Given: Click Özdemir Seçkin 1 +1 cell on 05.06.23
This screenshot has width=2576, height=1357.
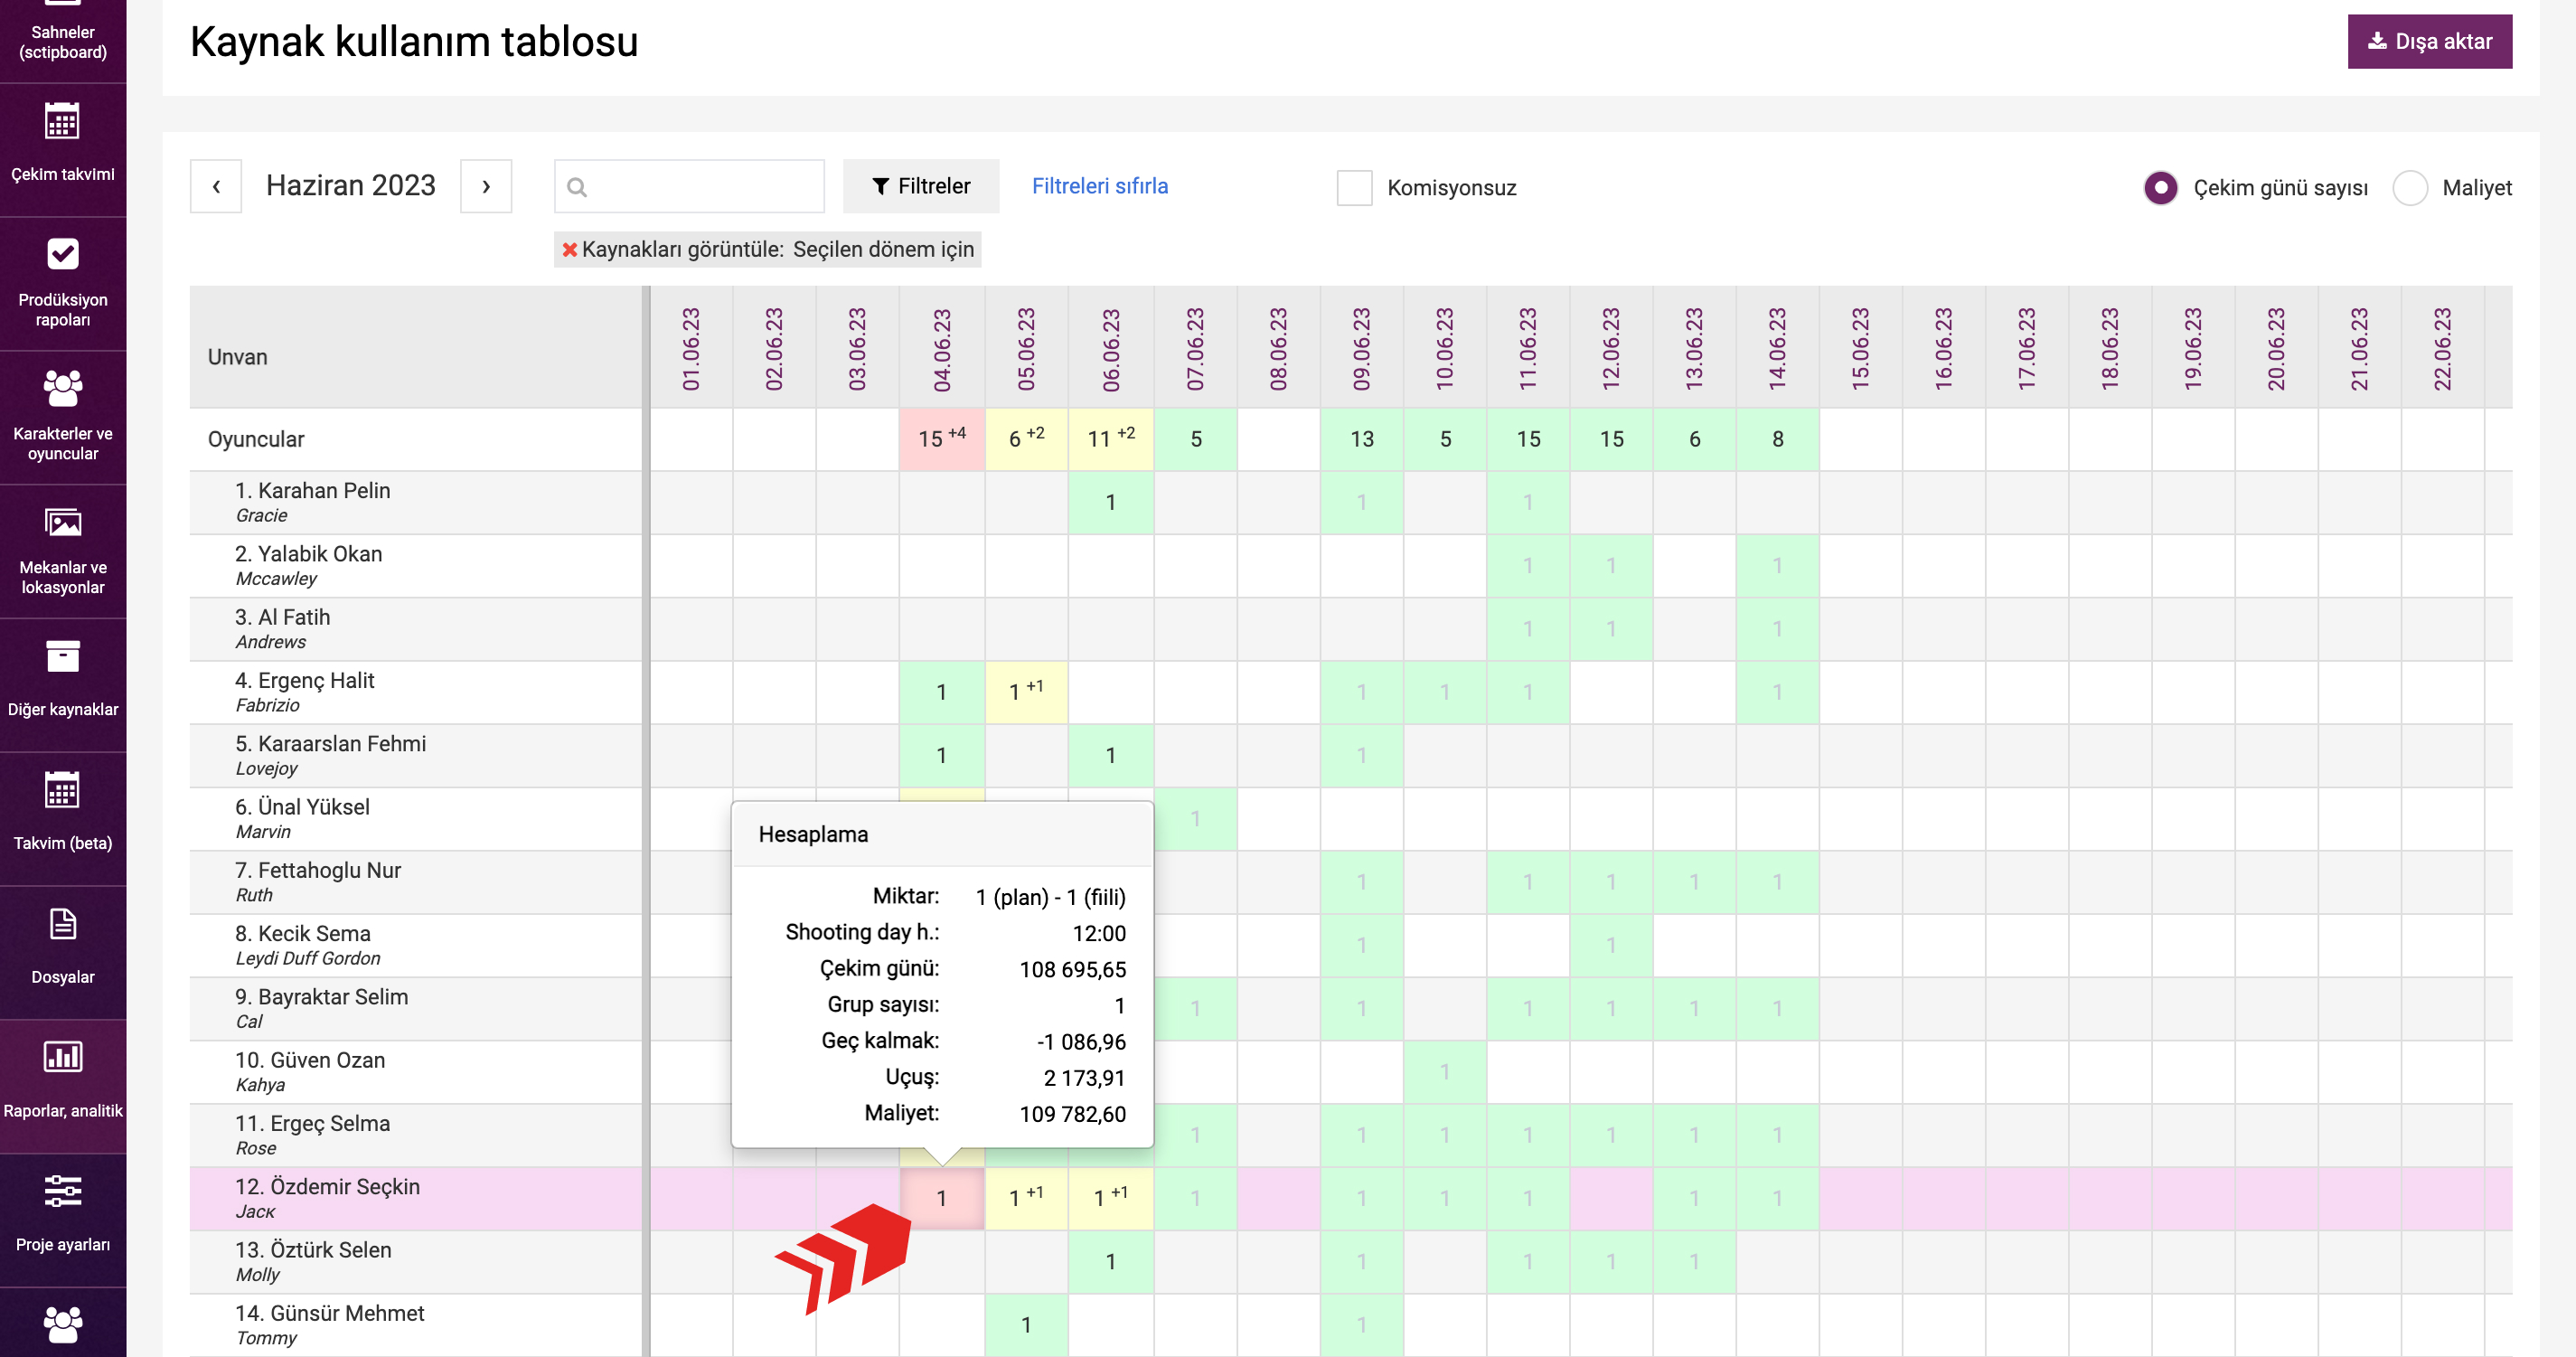Looking at the screenshot, I should pyautogui.click(x=1026, y=1198).
